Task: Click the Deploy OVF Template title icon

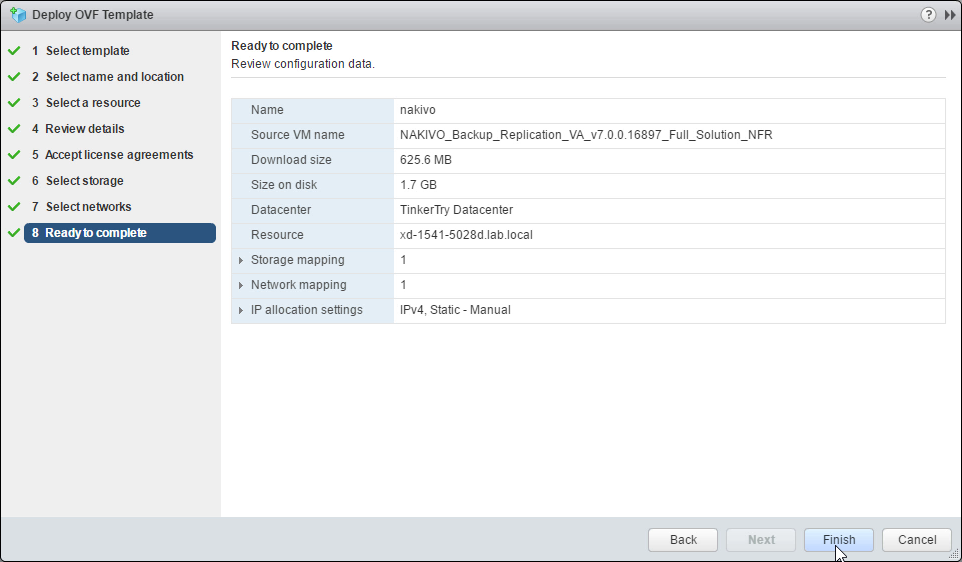Action: tap(18, 15)
